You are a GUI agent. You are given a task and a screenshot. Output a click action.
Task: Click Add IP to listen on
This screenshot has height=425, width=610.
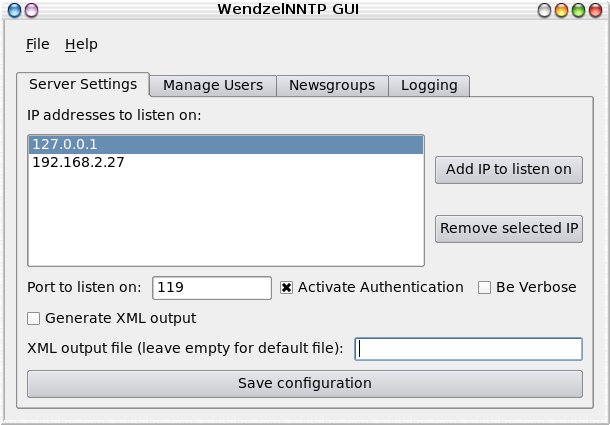click(508, 170)
